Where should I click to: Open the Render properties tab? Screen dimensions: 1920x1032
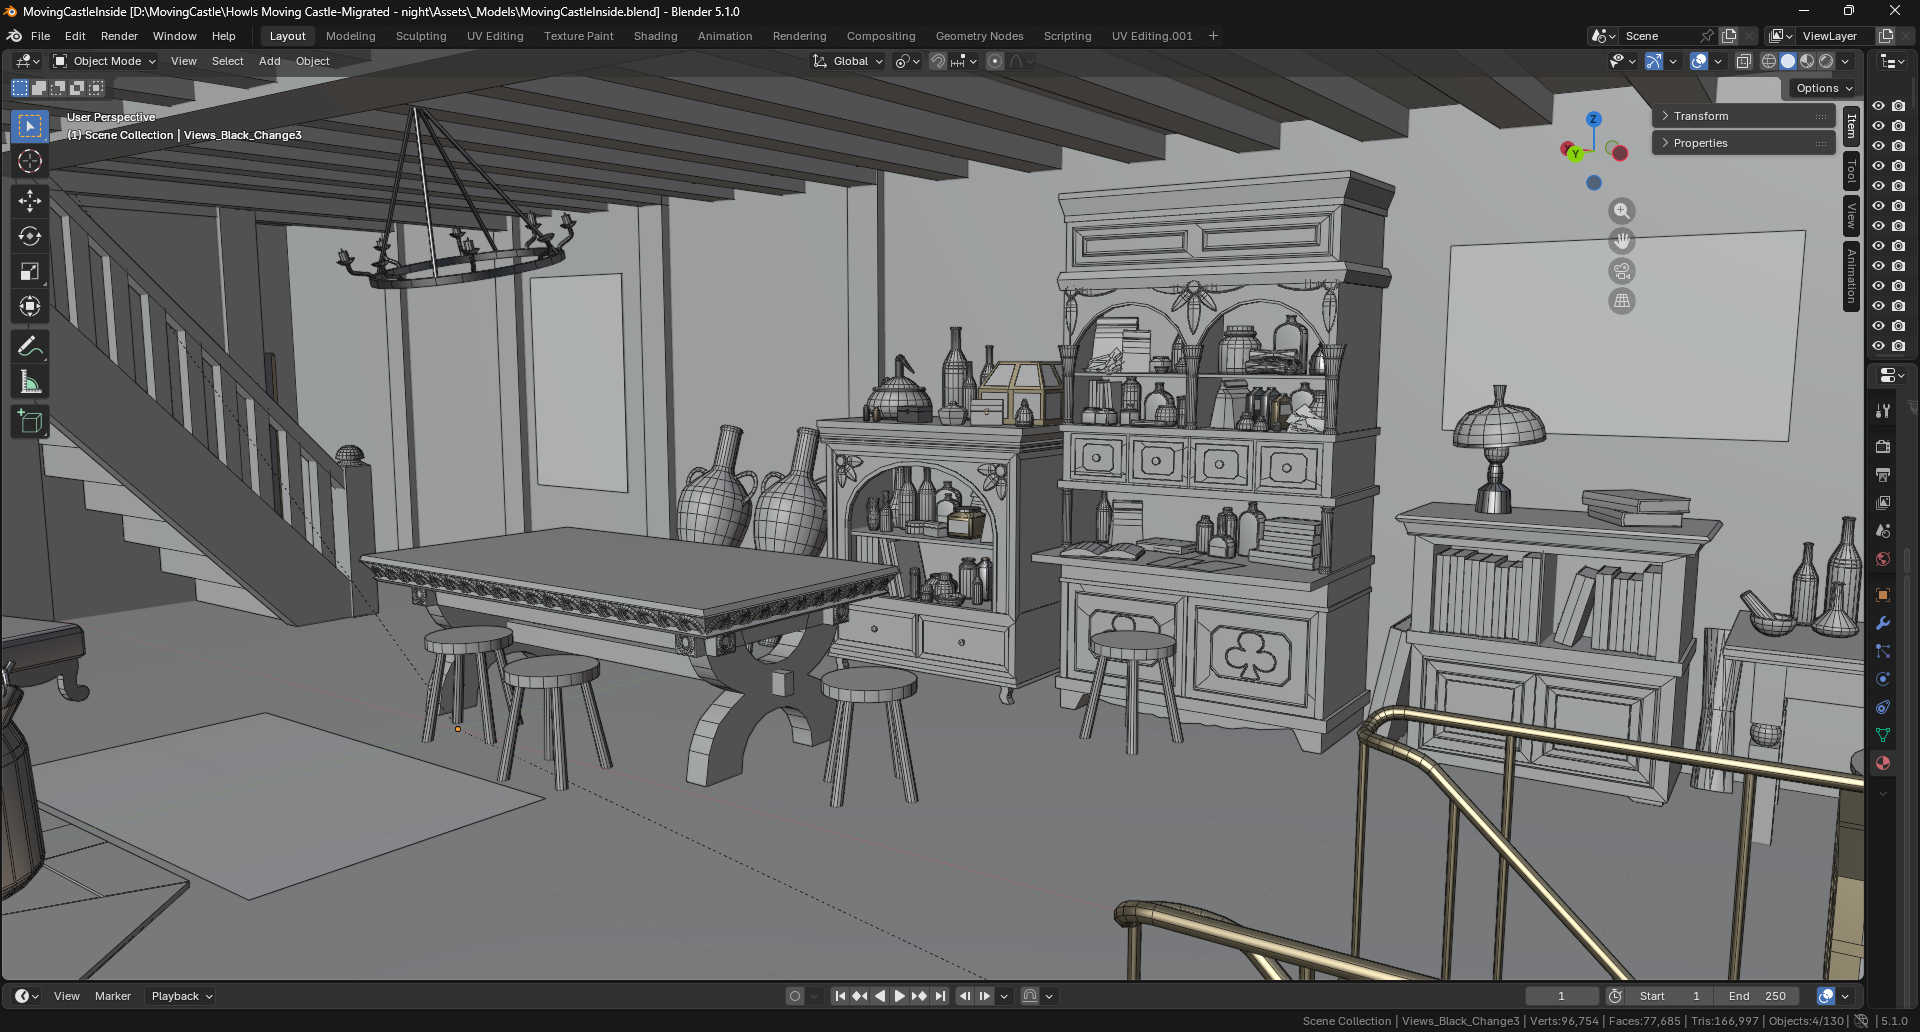(x=1883, y=446)
